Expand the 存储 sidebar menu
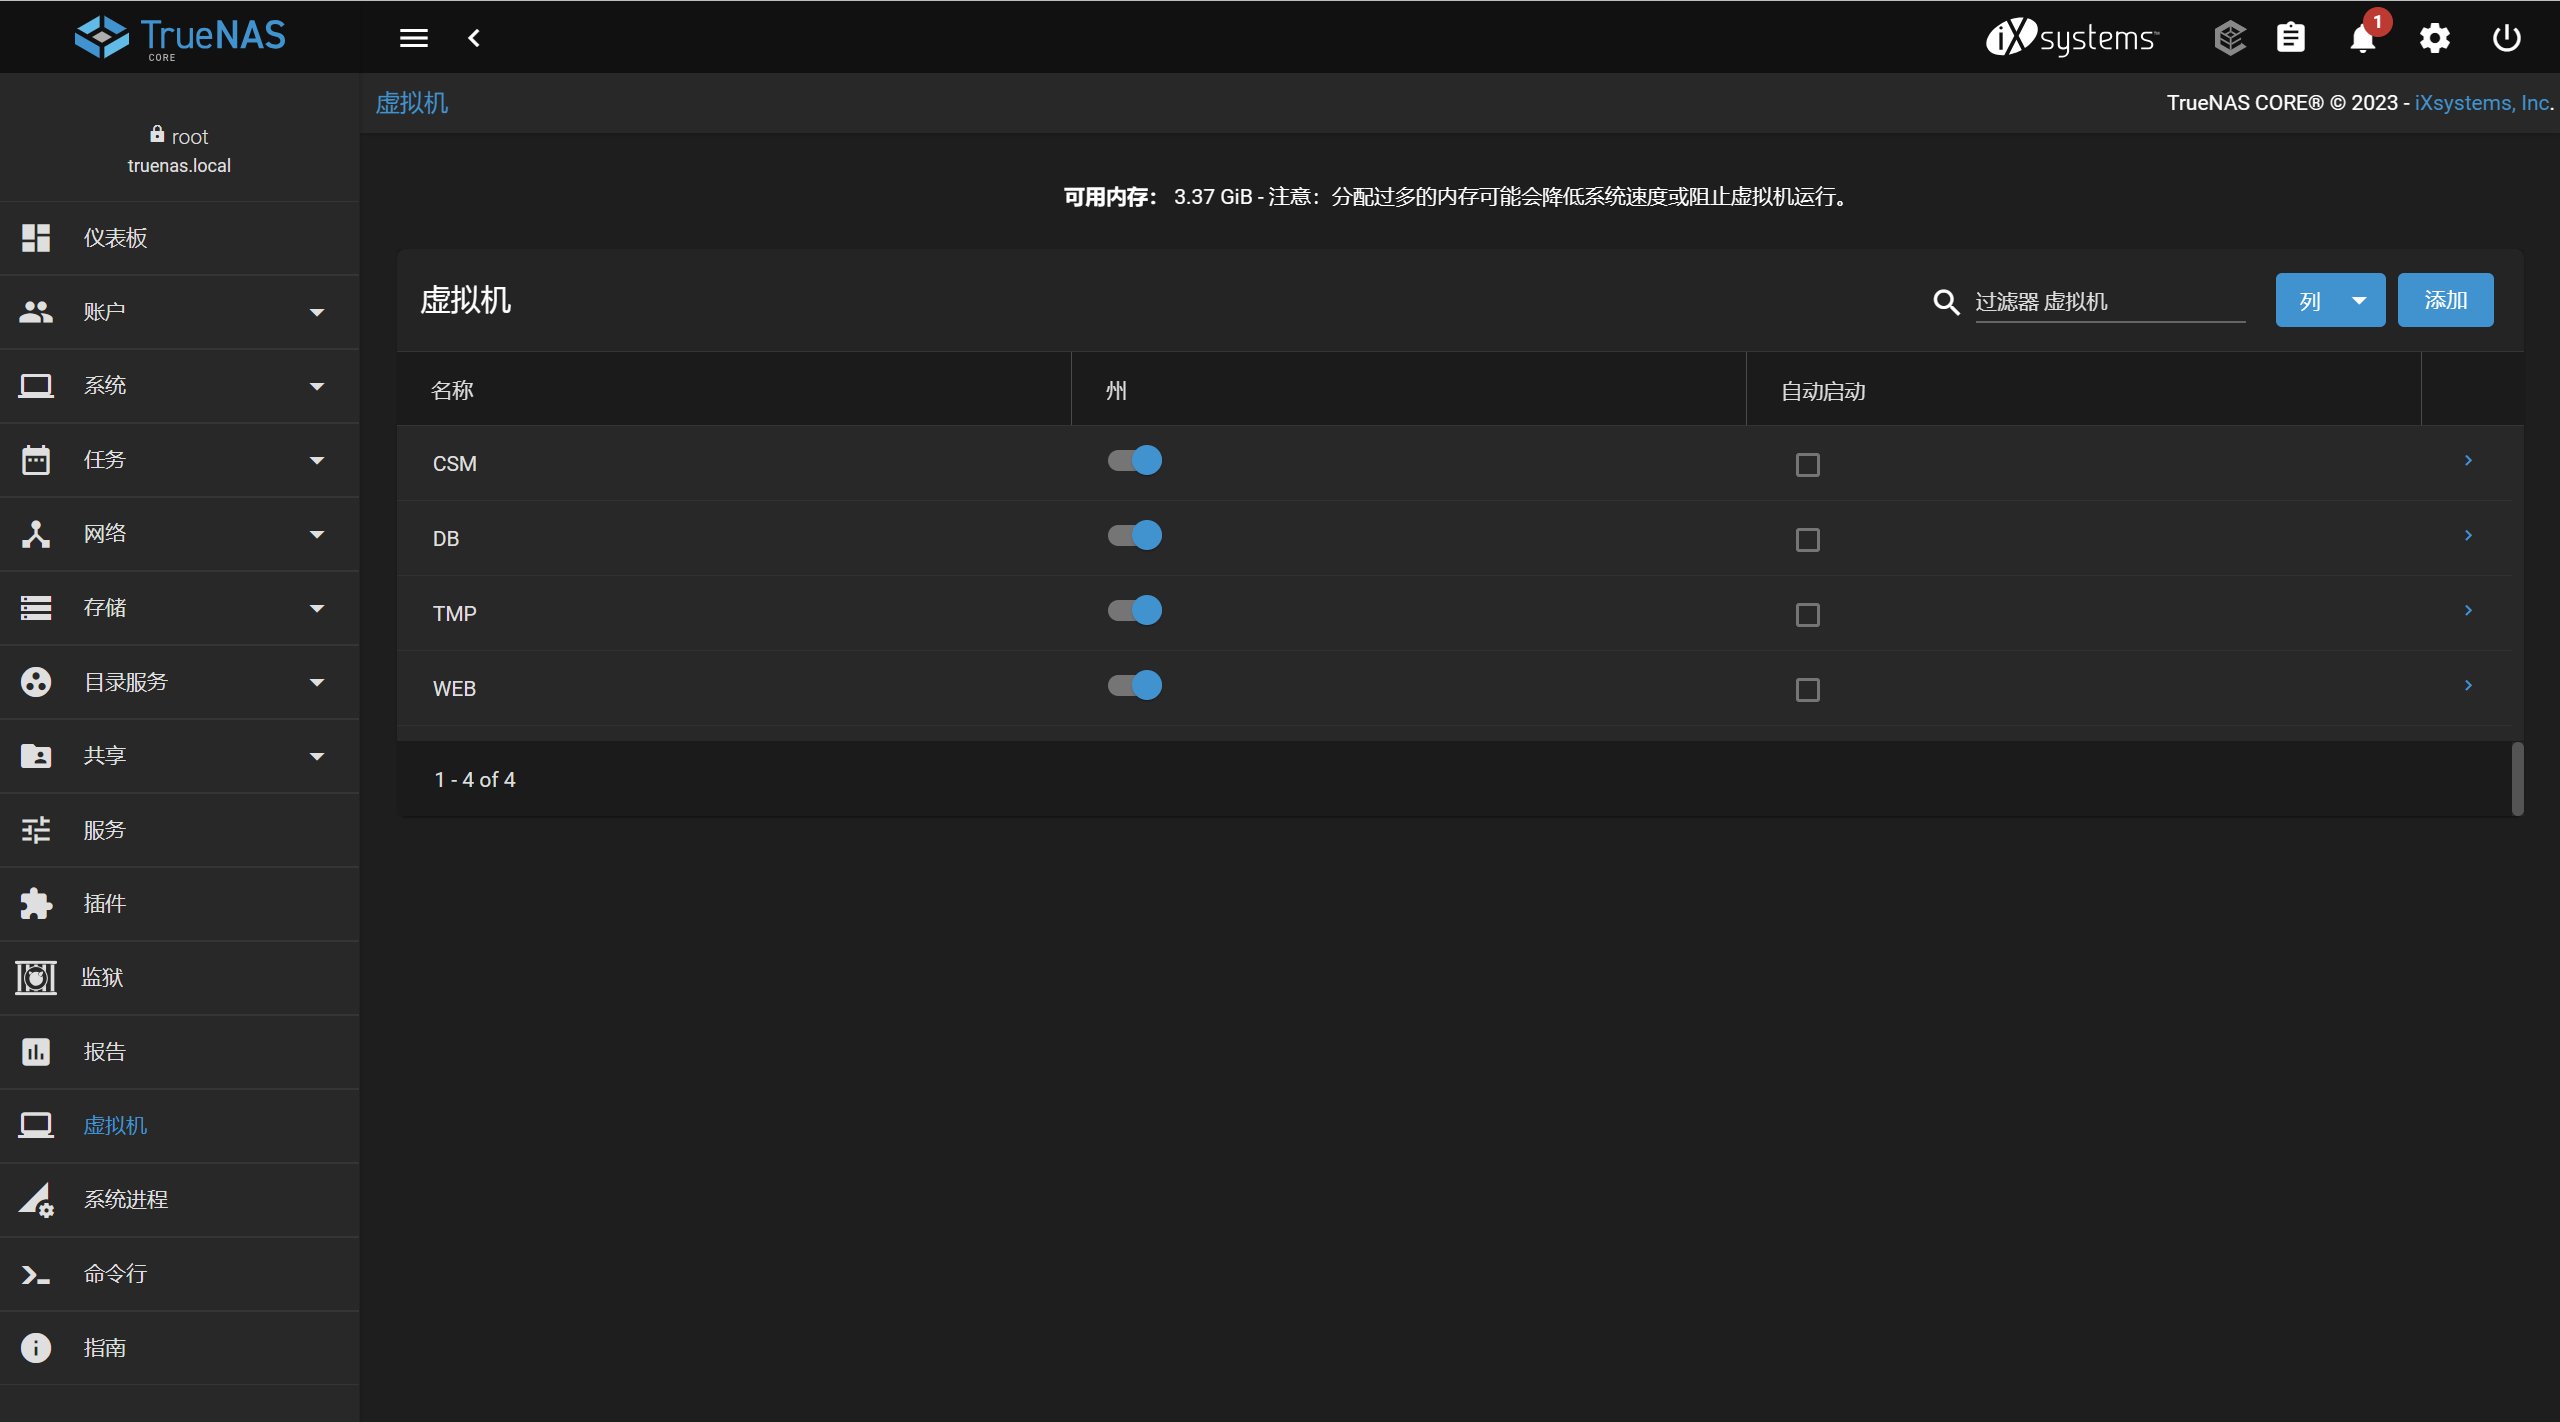 (x=180, y=608)
